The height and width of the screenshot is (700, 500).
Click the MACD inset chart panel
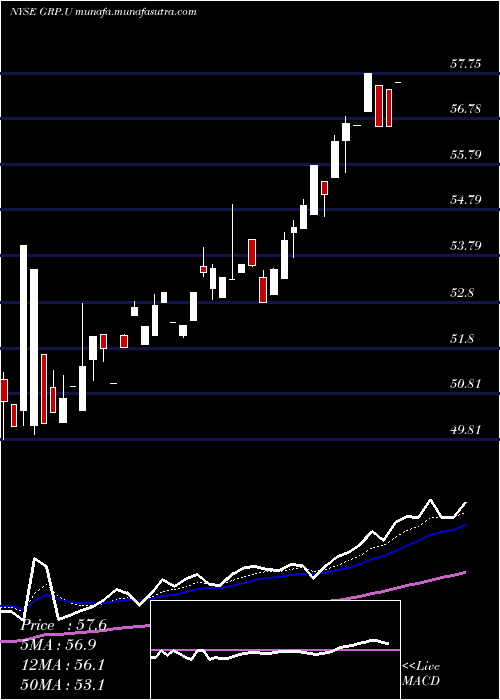click(275, 650)
